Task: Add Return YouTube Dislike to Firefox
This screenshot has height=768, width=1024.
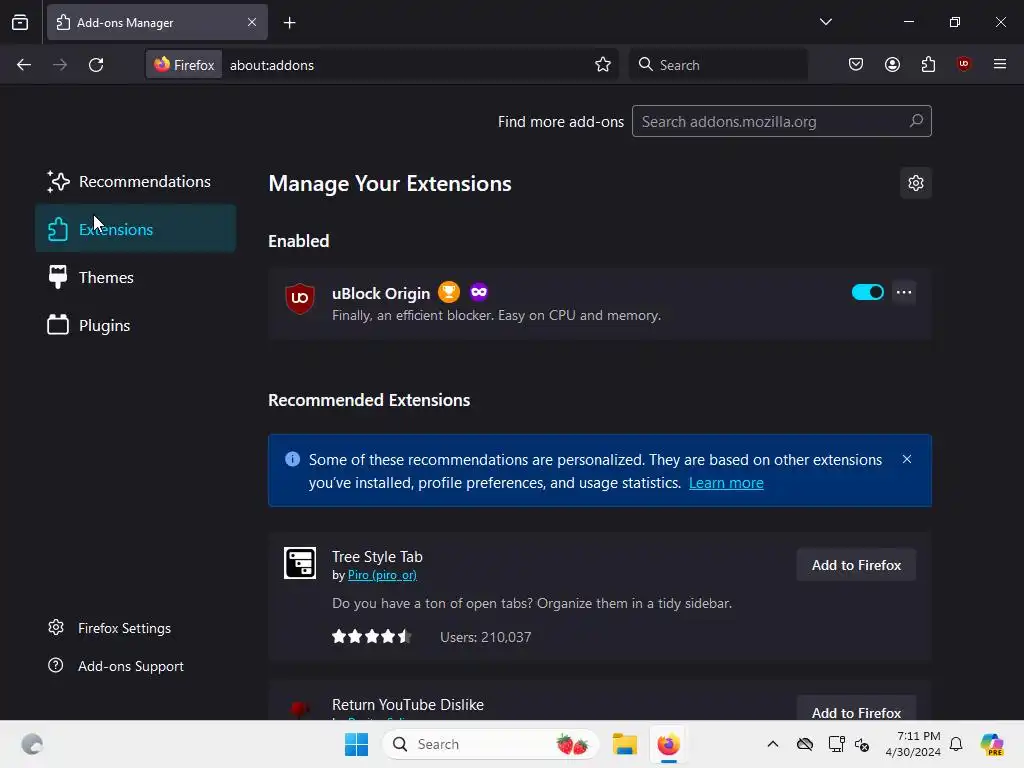Action: tap(856, 710)
